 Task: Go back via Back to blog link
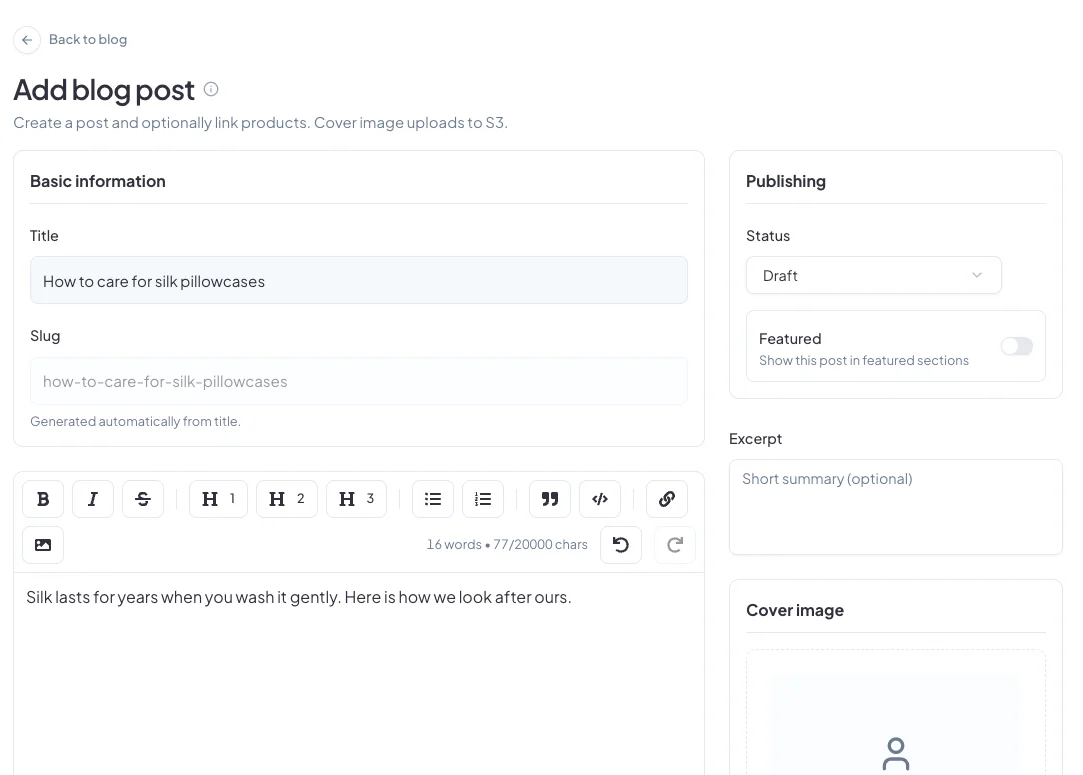(x=88, y=39)
